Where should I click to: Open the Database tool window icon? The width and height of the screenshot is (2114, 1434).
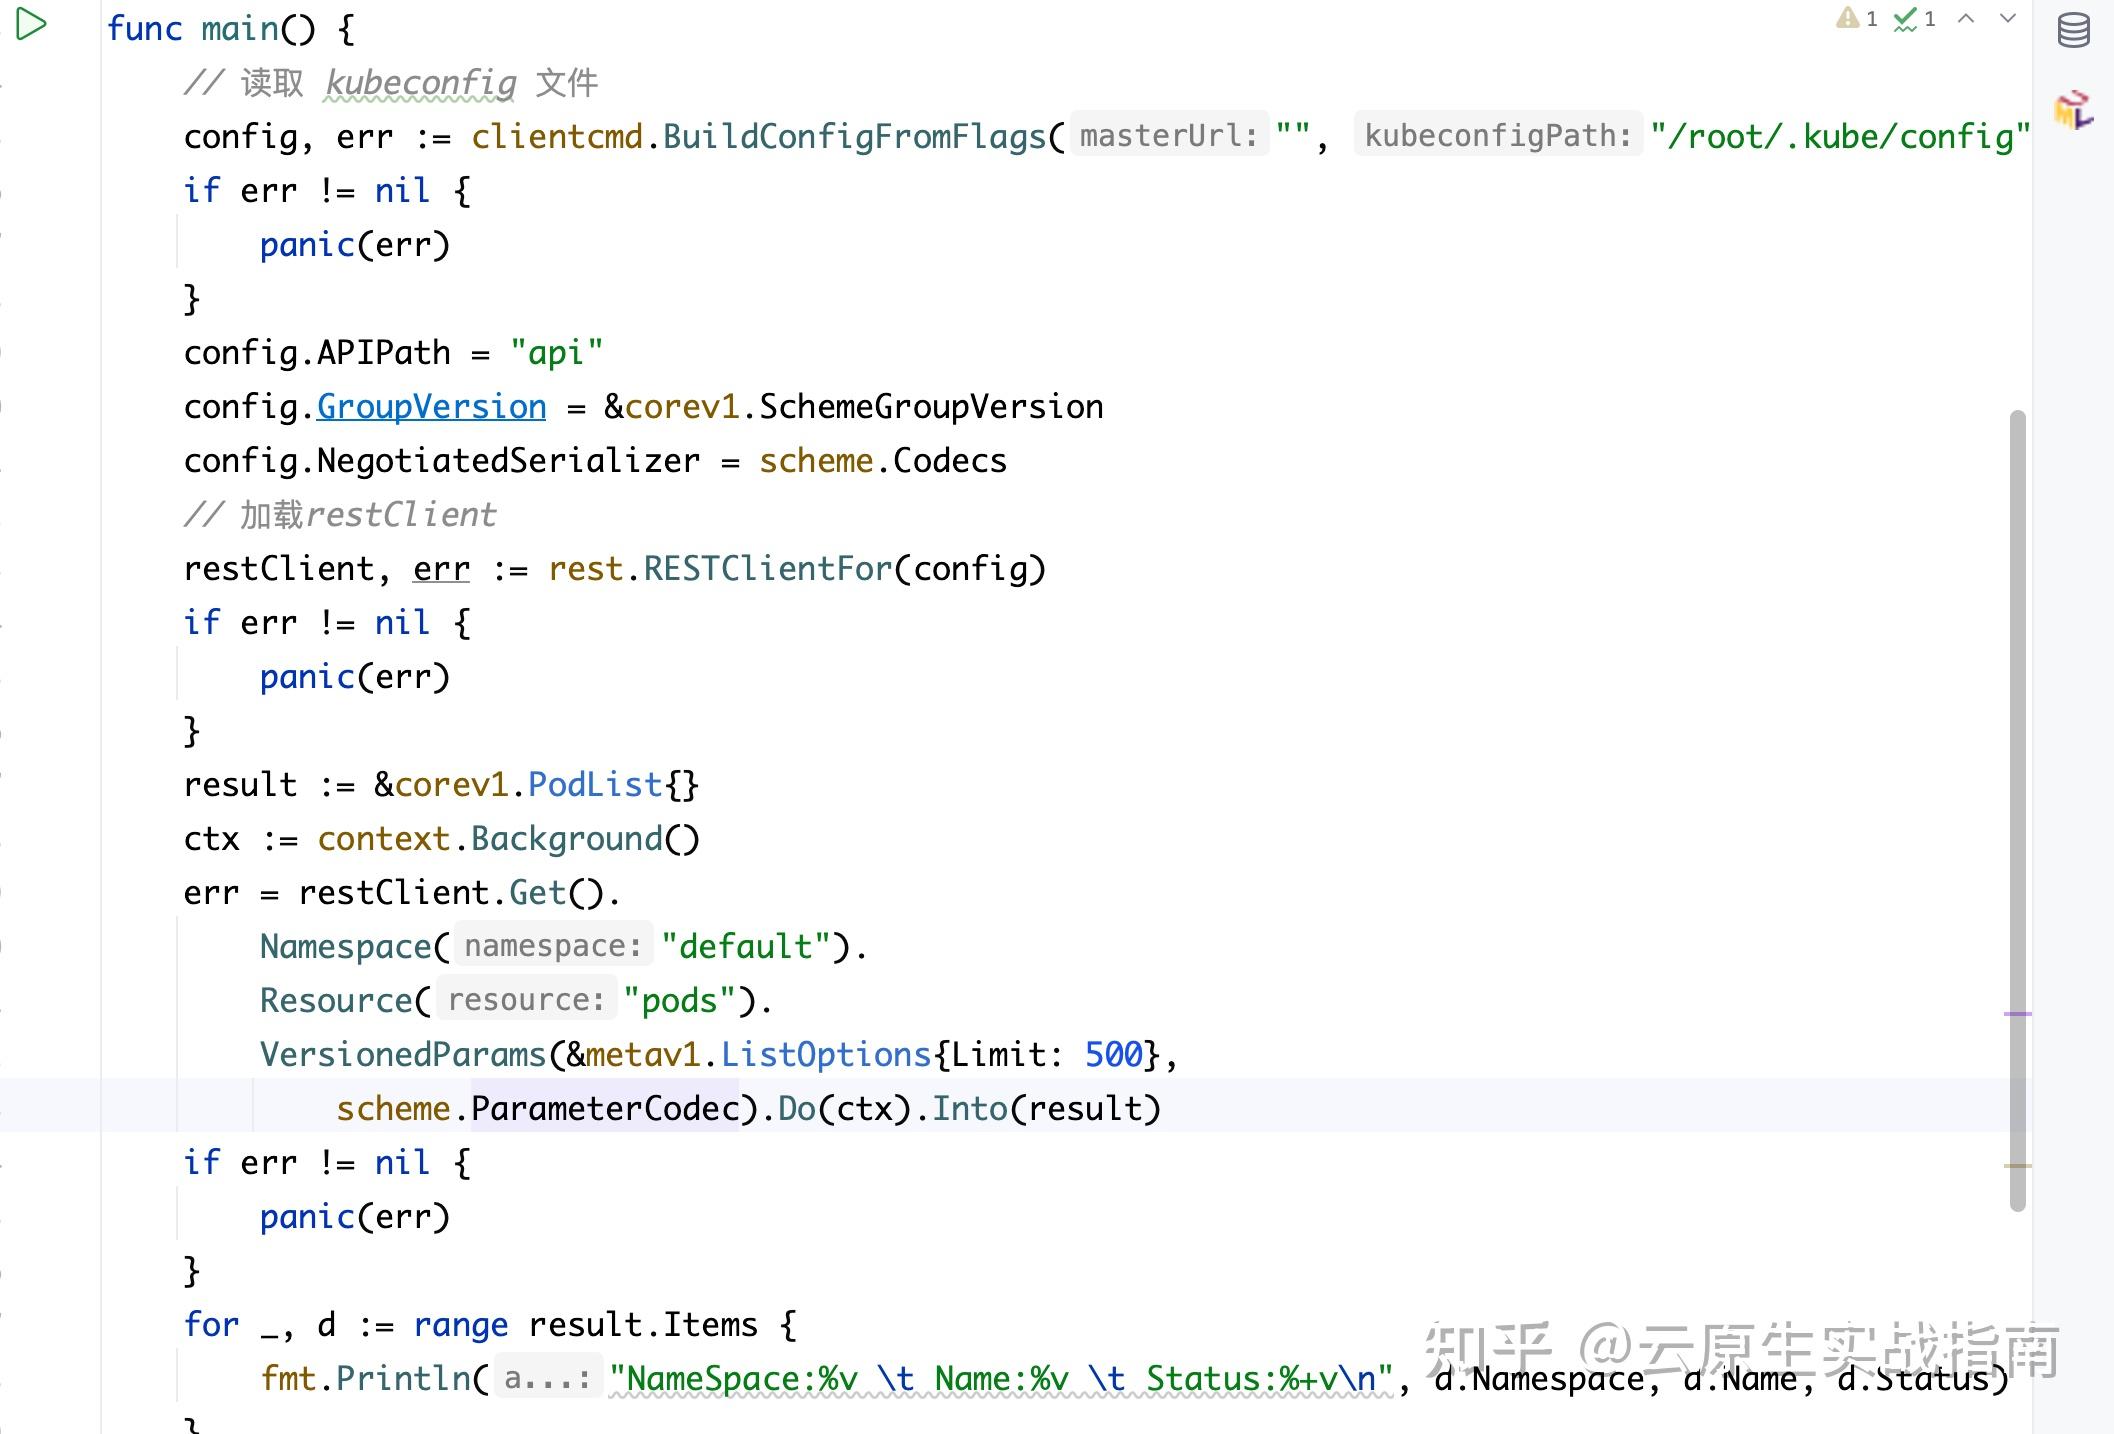pos(2073,30)
